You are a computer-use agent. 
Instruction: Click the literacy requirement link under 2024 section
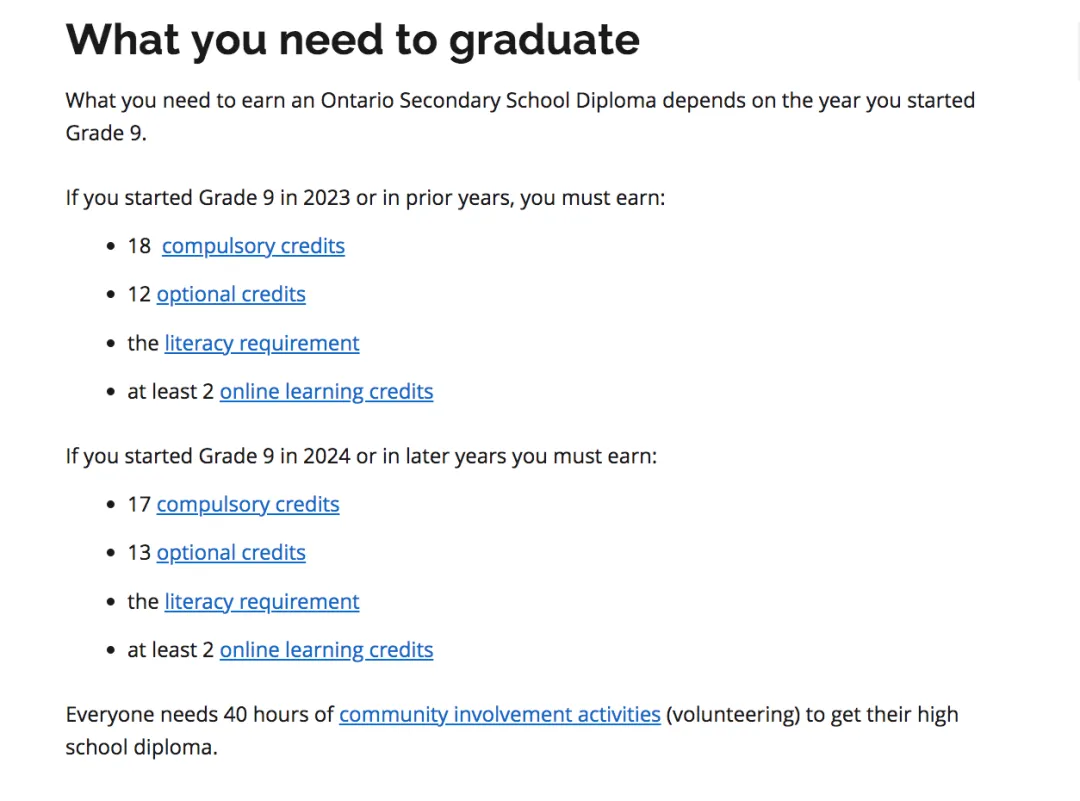pyautogui.click(x=262, y=601)
